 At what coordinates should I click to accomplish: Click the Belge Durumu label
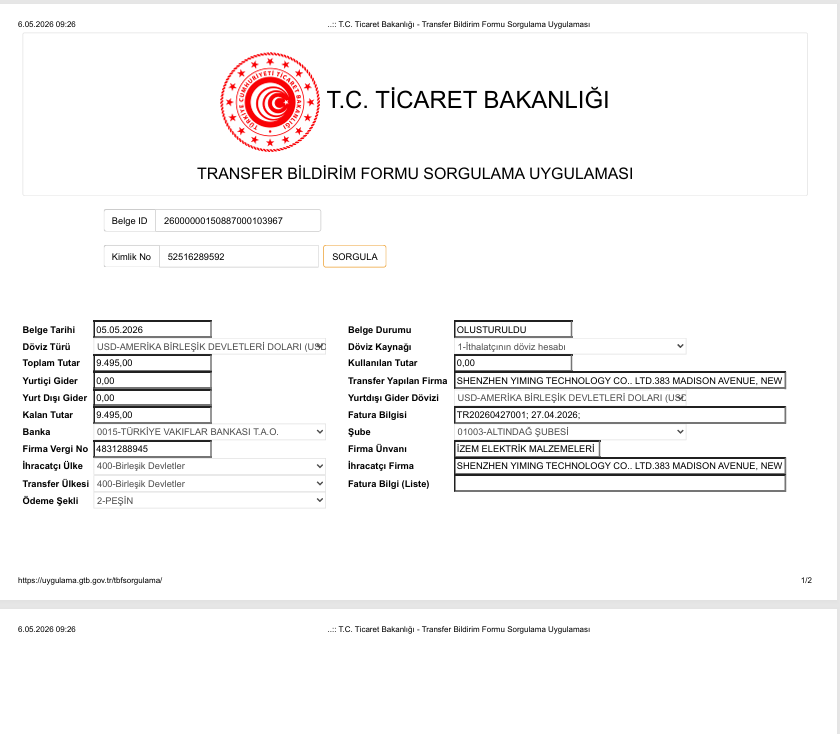click(379, 330)
